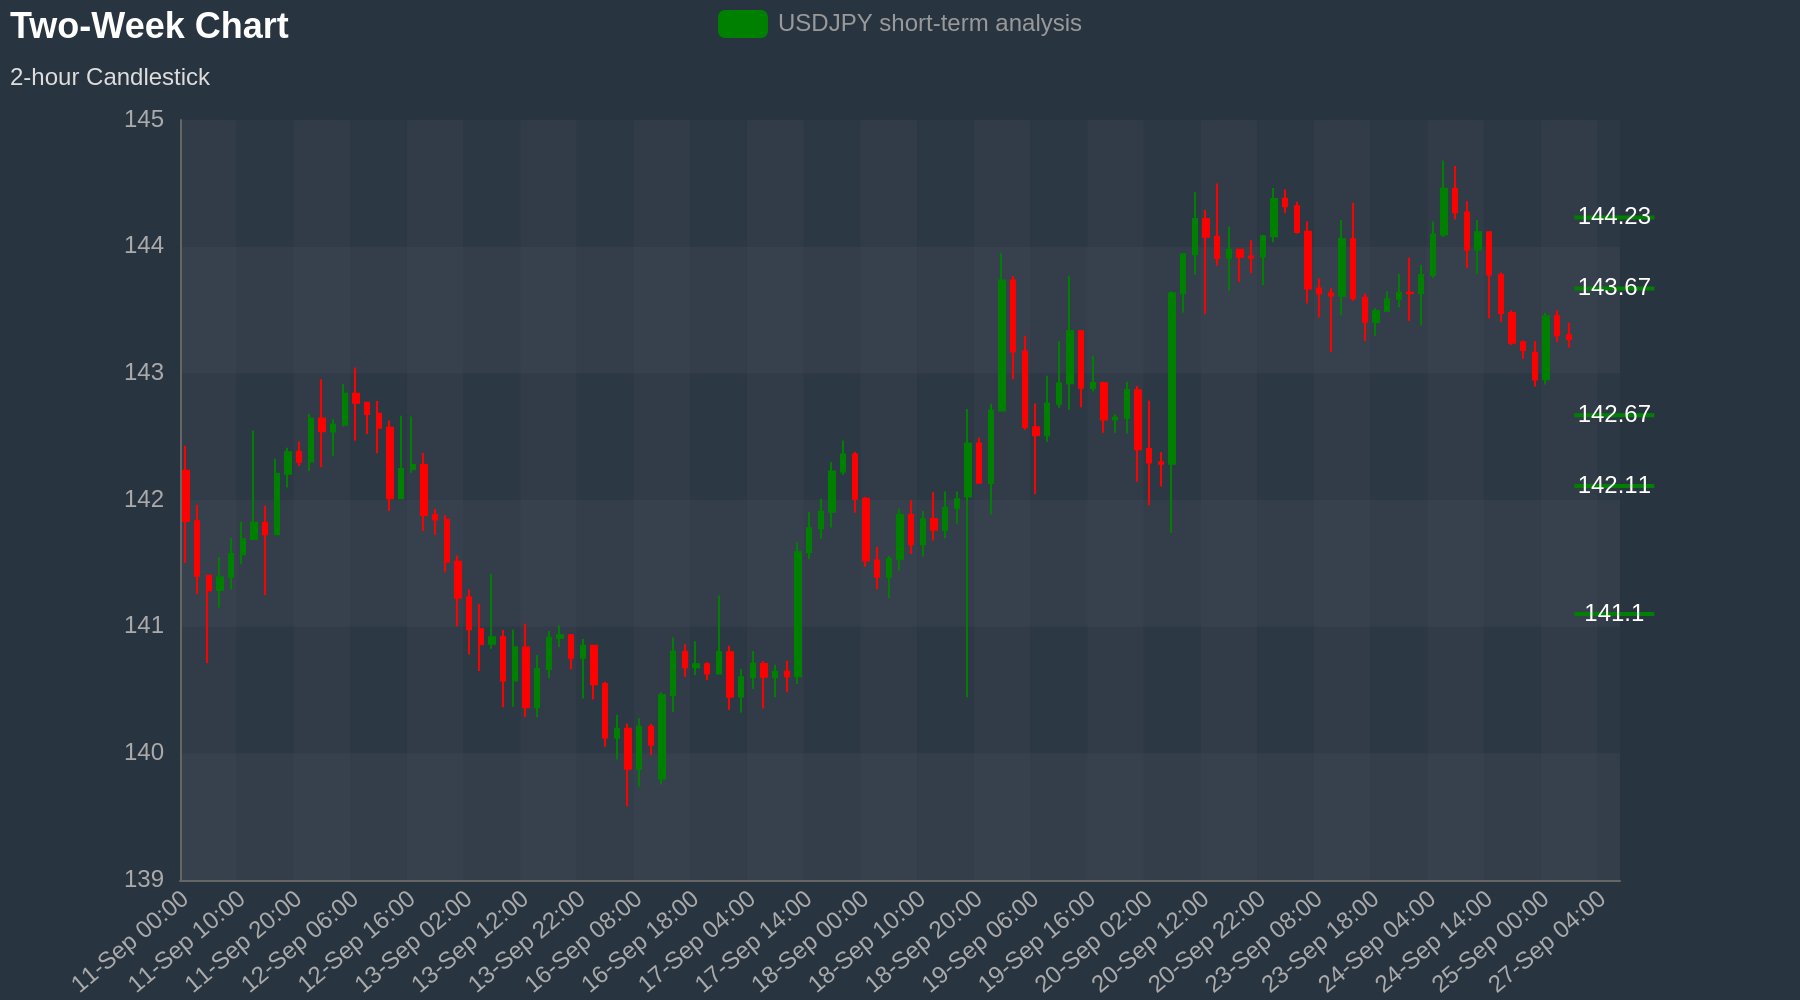Select the 144.23 price level label
Viewport: 1800px width, 1000px height.
pos(1613,216)
